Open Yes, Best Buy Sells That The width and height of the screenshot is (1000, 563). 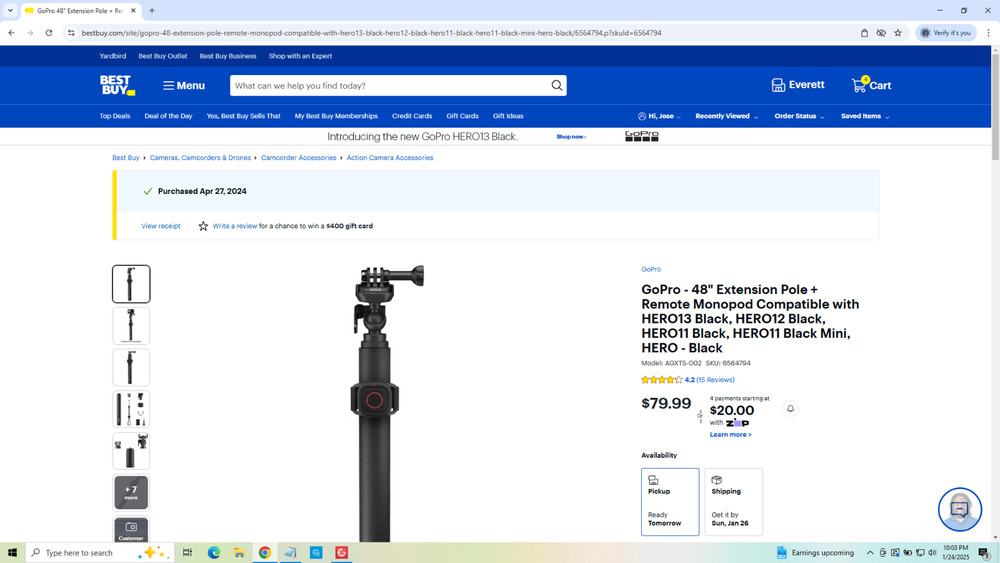(x=244, y=116)
